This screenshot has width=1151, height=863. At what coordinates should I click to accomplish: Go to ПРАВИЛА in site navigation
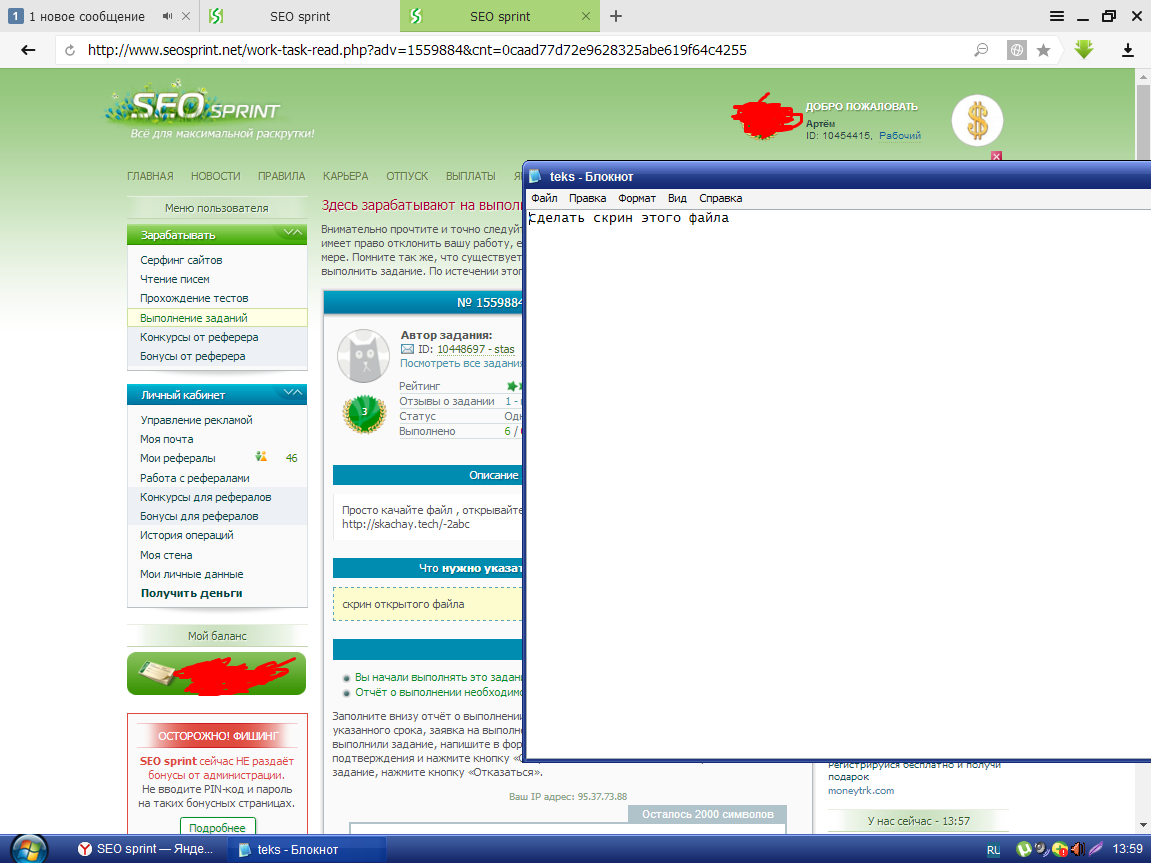click(281, 176)
